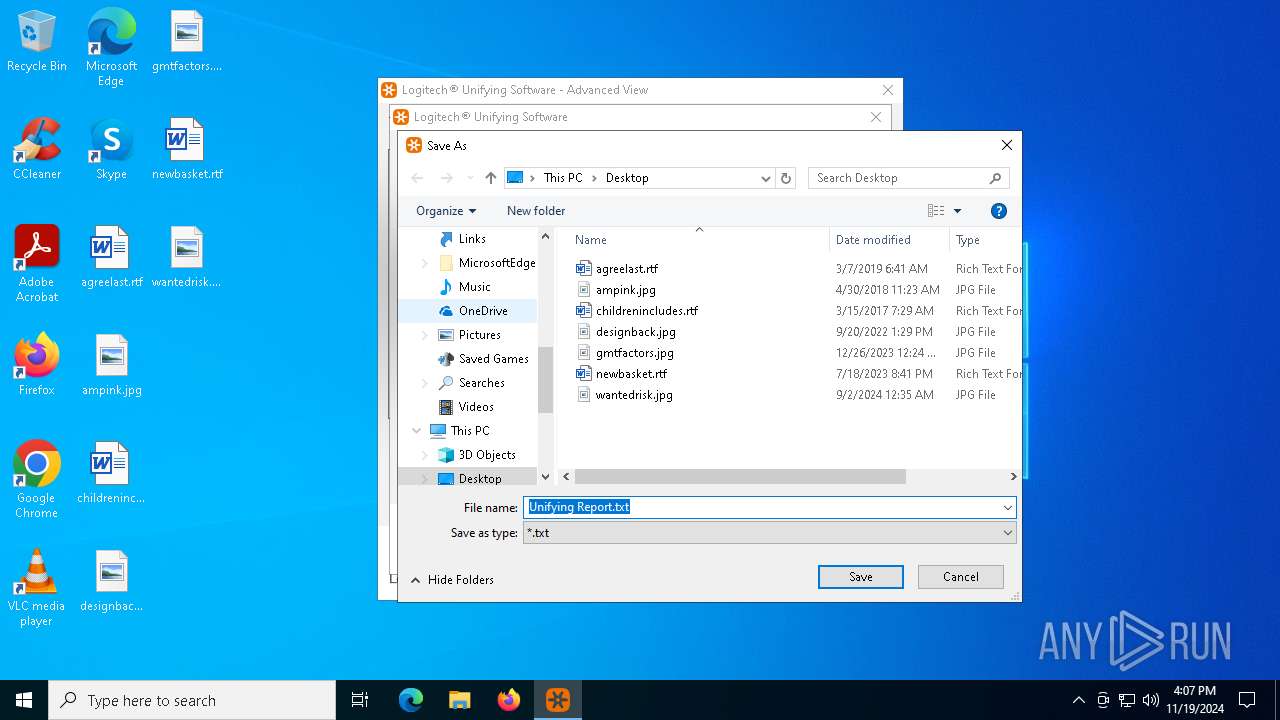Open File Explorer from the taskbar
This screenshot has height=720, width=1280.
pos(459,700)
